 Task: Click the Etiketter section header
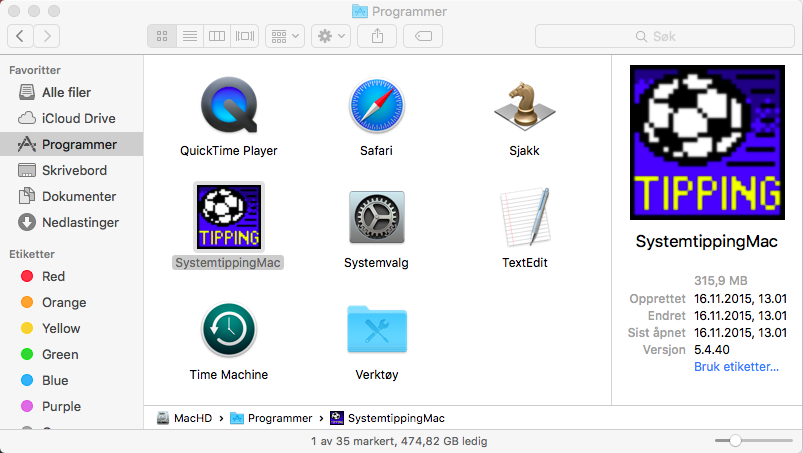(32, 254)
